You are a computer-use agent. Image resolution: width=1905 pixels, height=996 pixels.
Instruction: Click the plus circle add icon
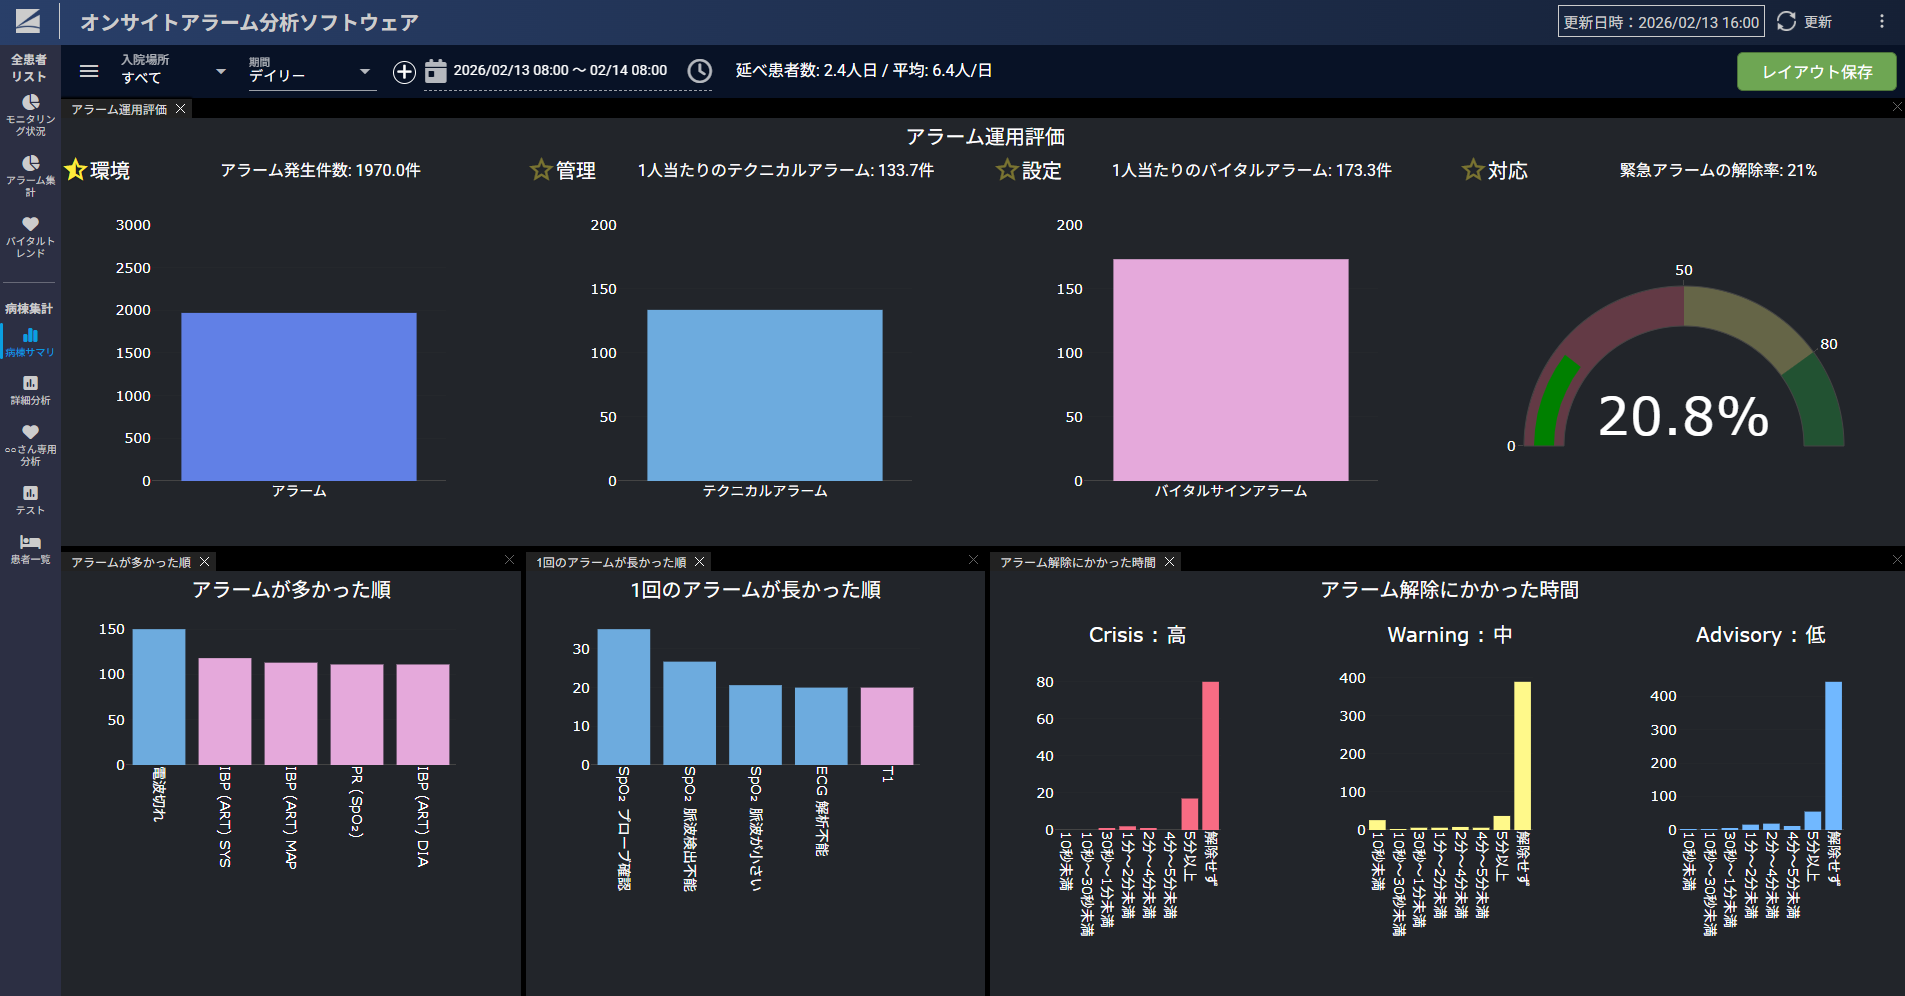click(x=404, y=72)
